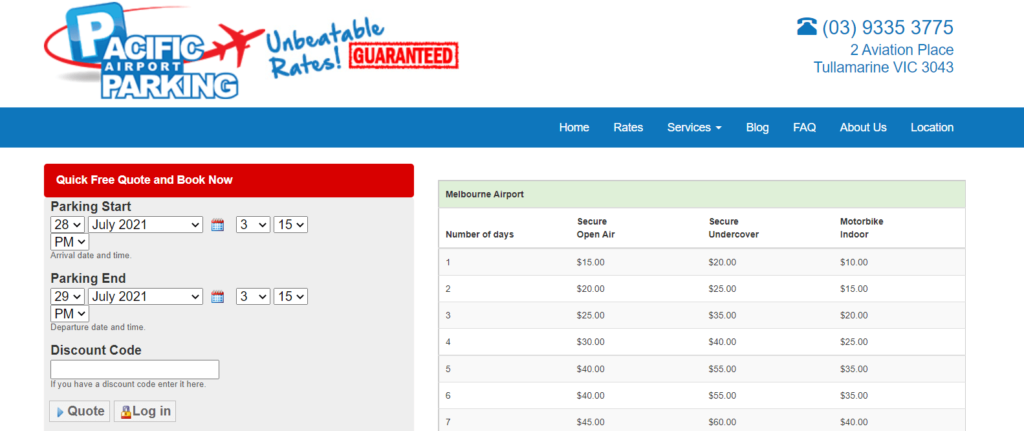Open the About Us page
This screenshot has width=1024, height=431.
(x=863, y=127)
